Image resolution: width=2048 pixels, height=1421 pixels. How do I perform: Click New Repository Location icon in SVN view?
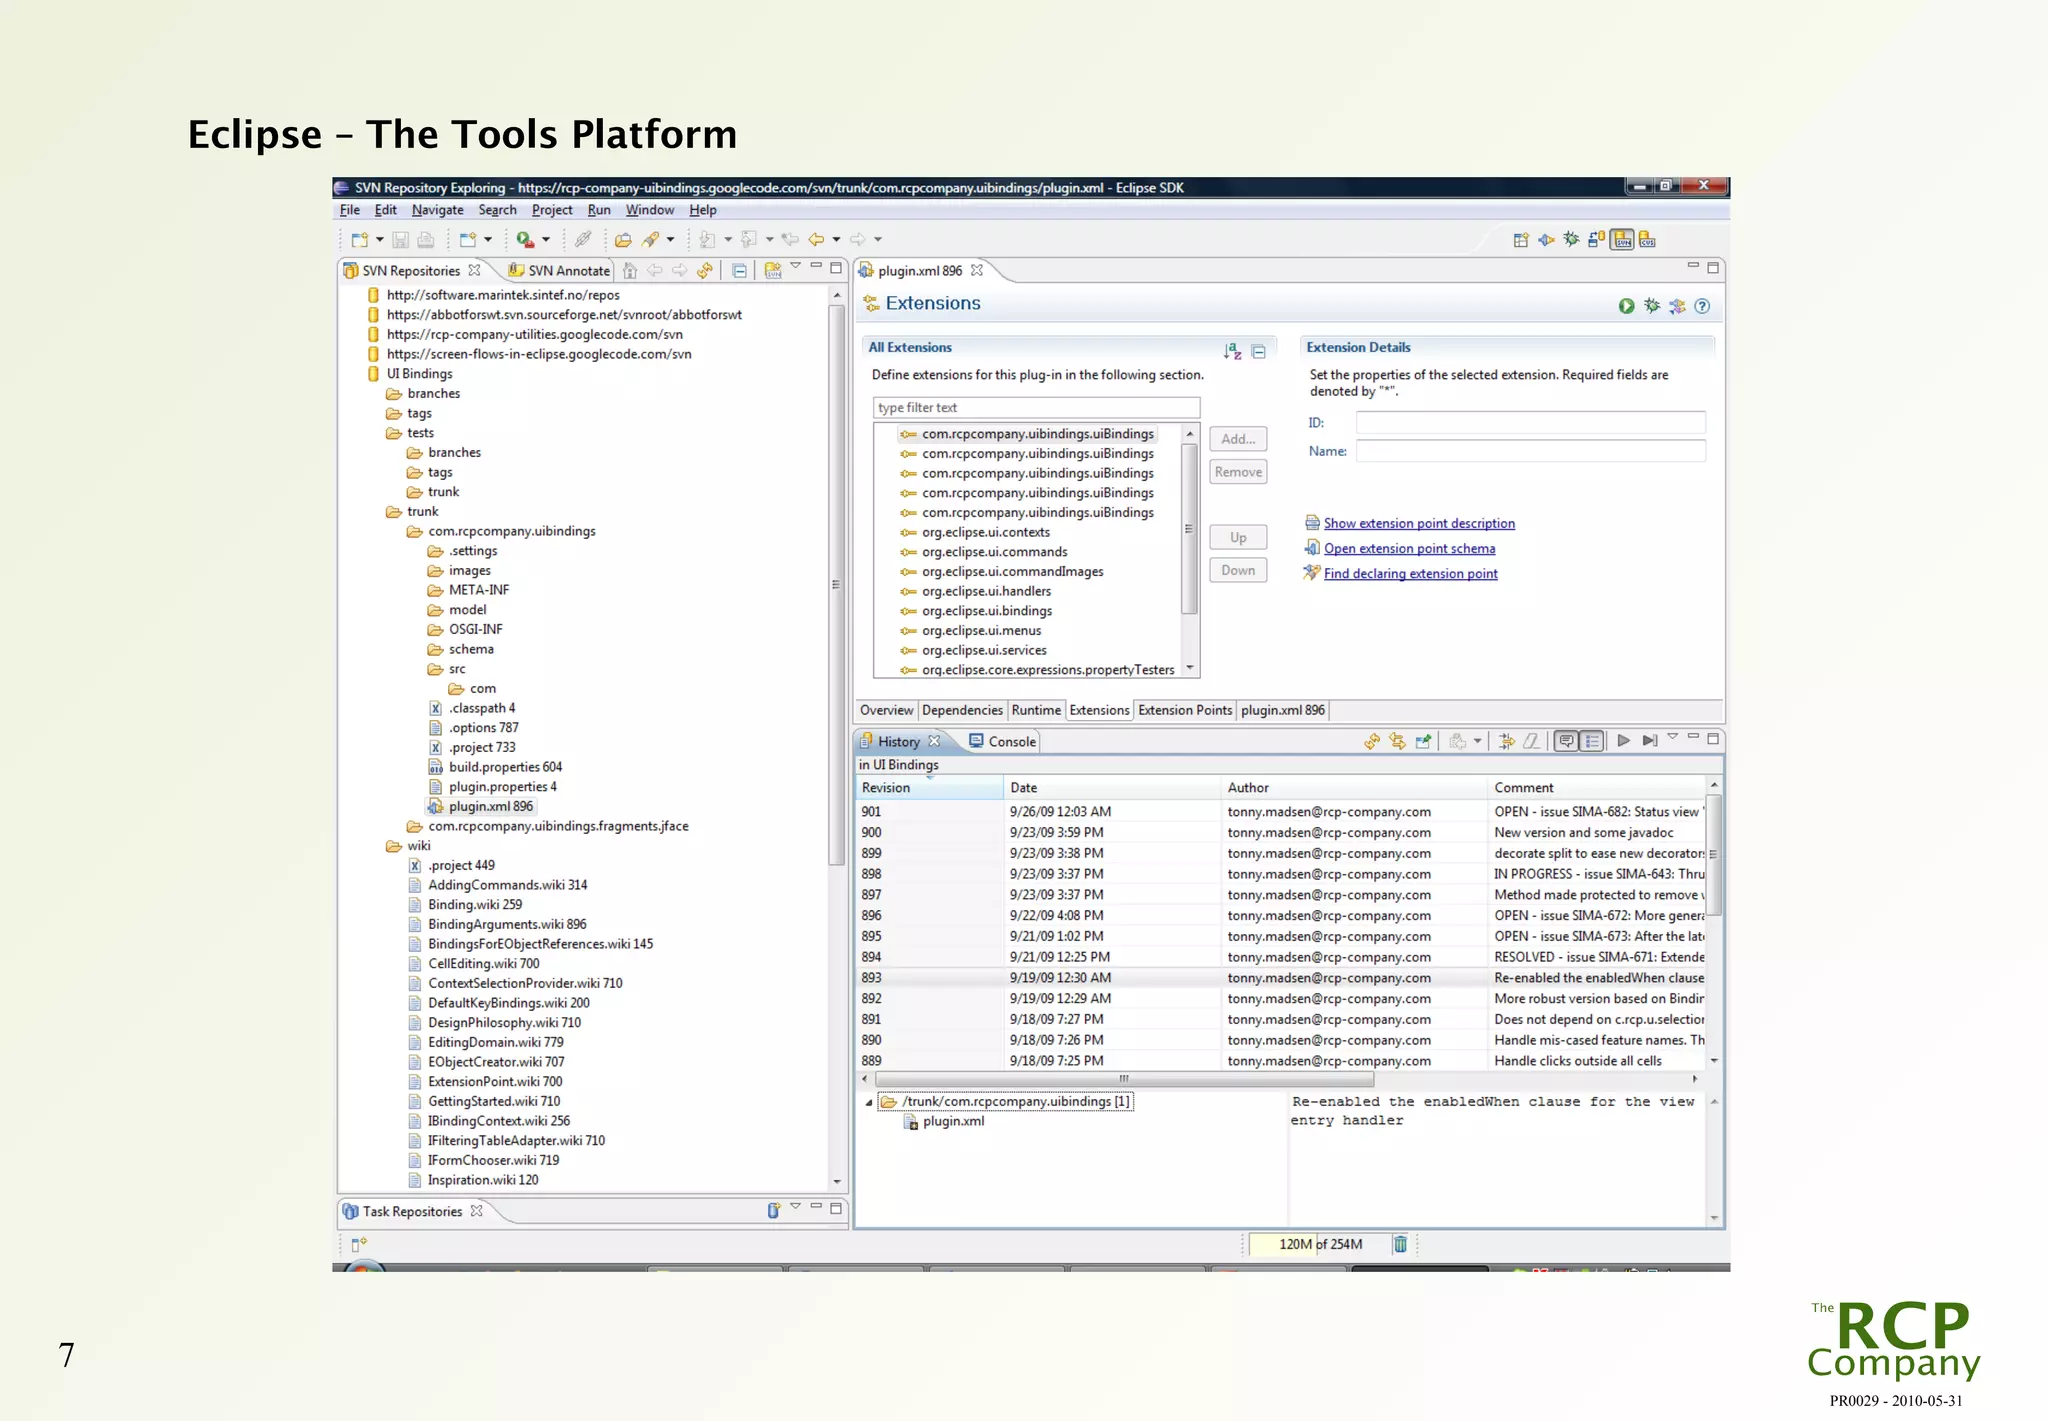[772, 270]
